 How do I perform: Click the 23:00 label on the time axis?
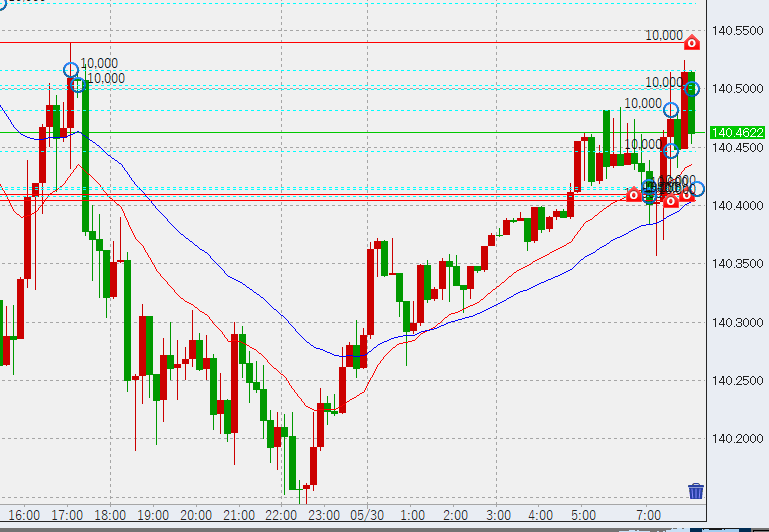tap(322, 515)
